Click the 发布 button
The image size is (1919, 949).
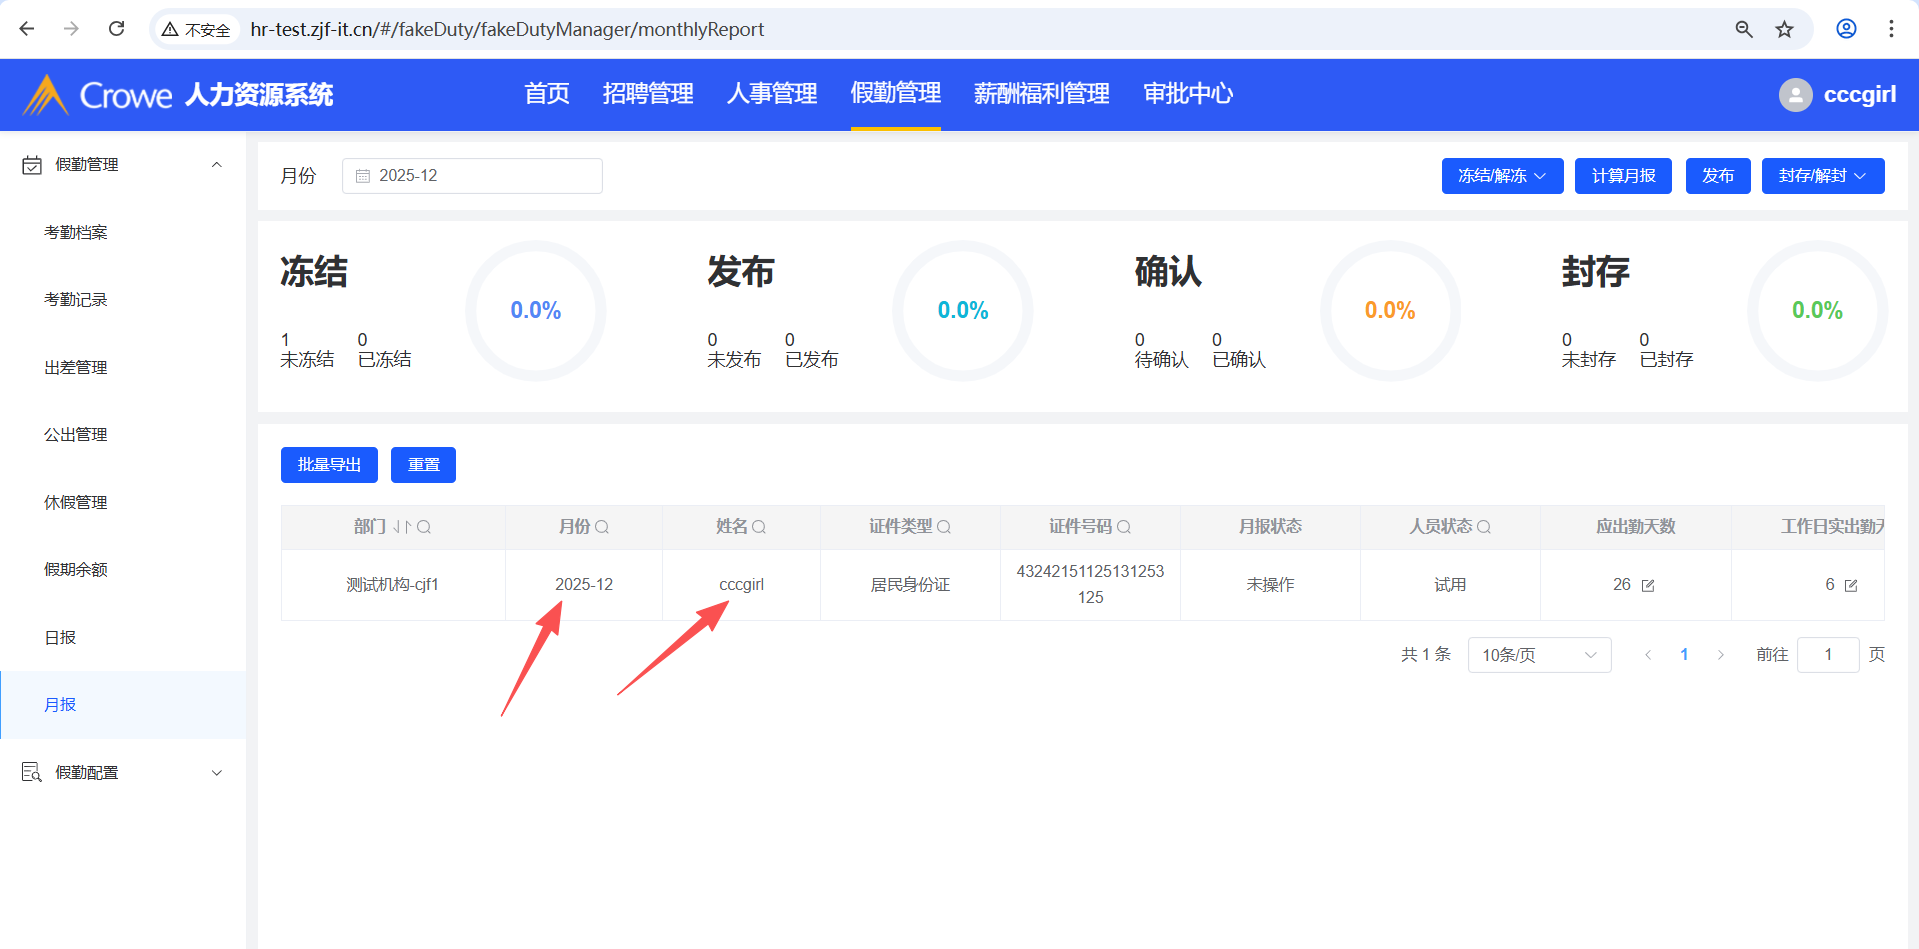point(1718,176)
